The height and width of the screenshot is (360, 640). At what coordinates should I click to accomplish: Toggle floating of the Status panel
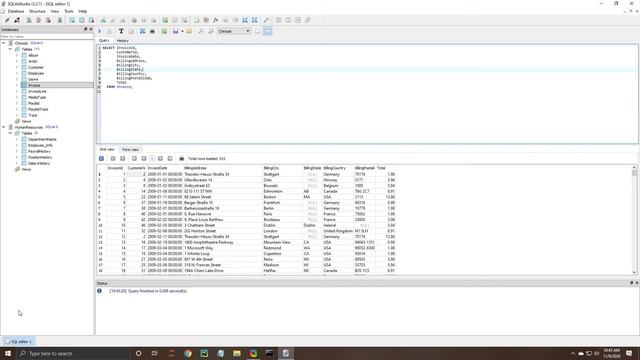pos(631,283)
